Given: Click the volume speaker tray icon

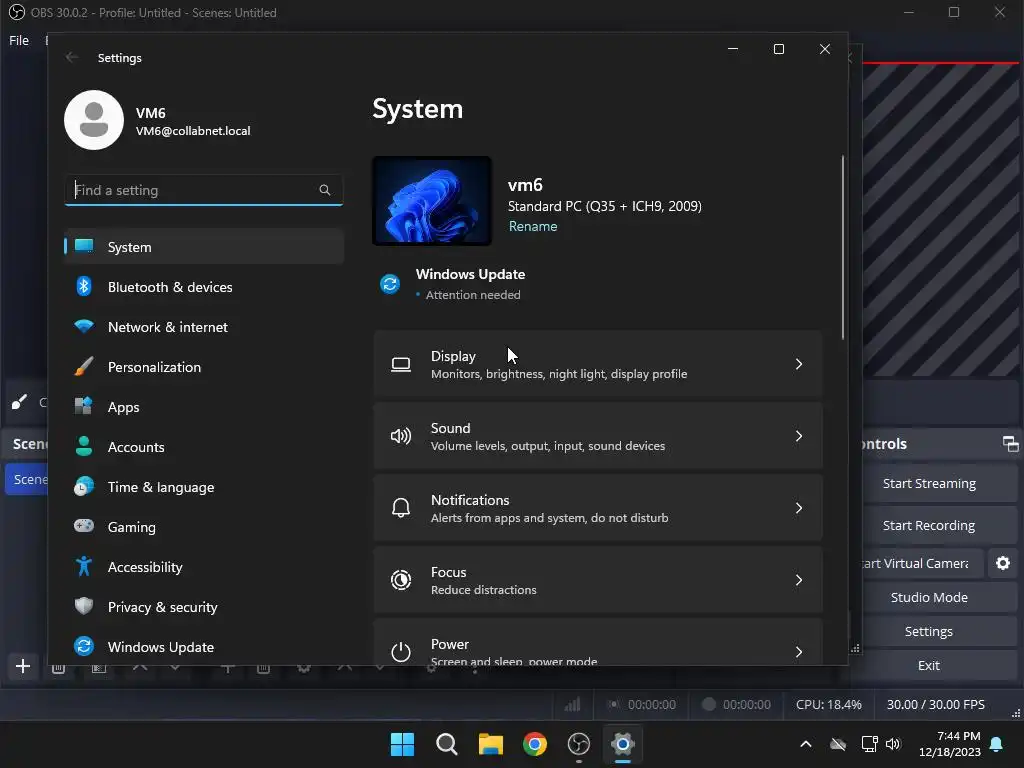Looking at the screenshot, I should pyautogui.click(x=893, y=744).
